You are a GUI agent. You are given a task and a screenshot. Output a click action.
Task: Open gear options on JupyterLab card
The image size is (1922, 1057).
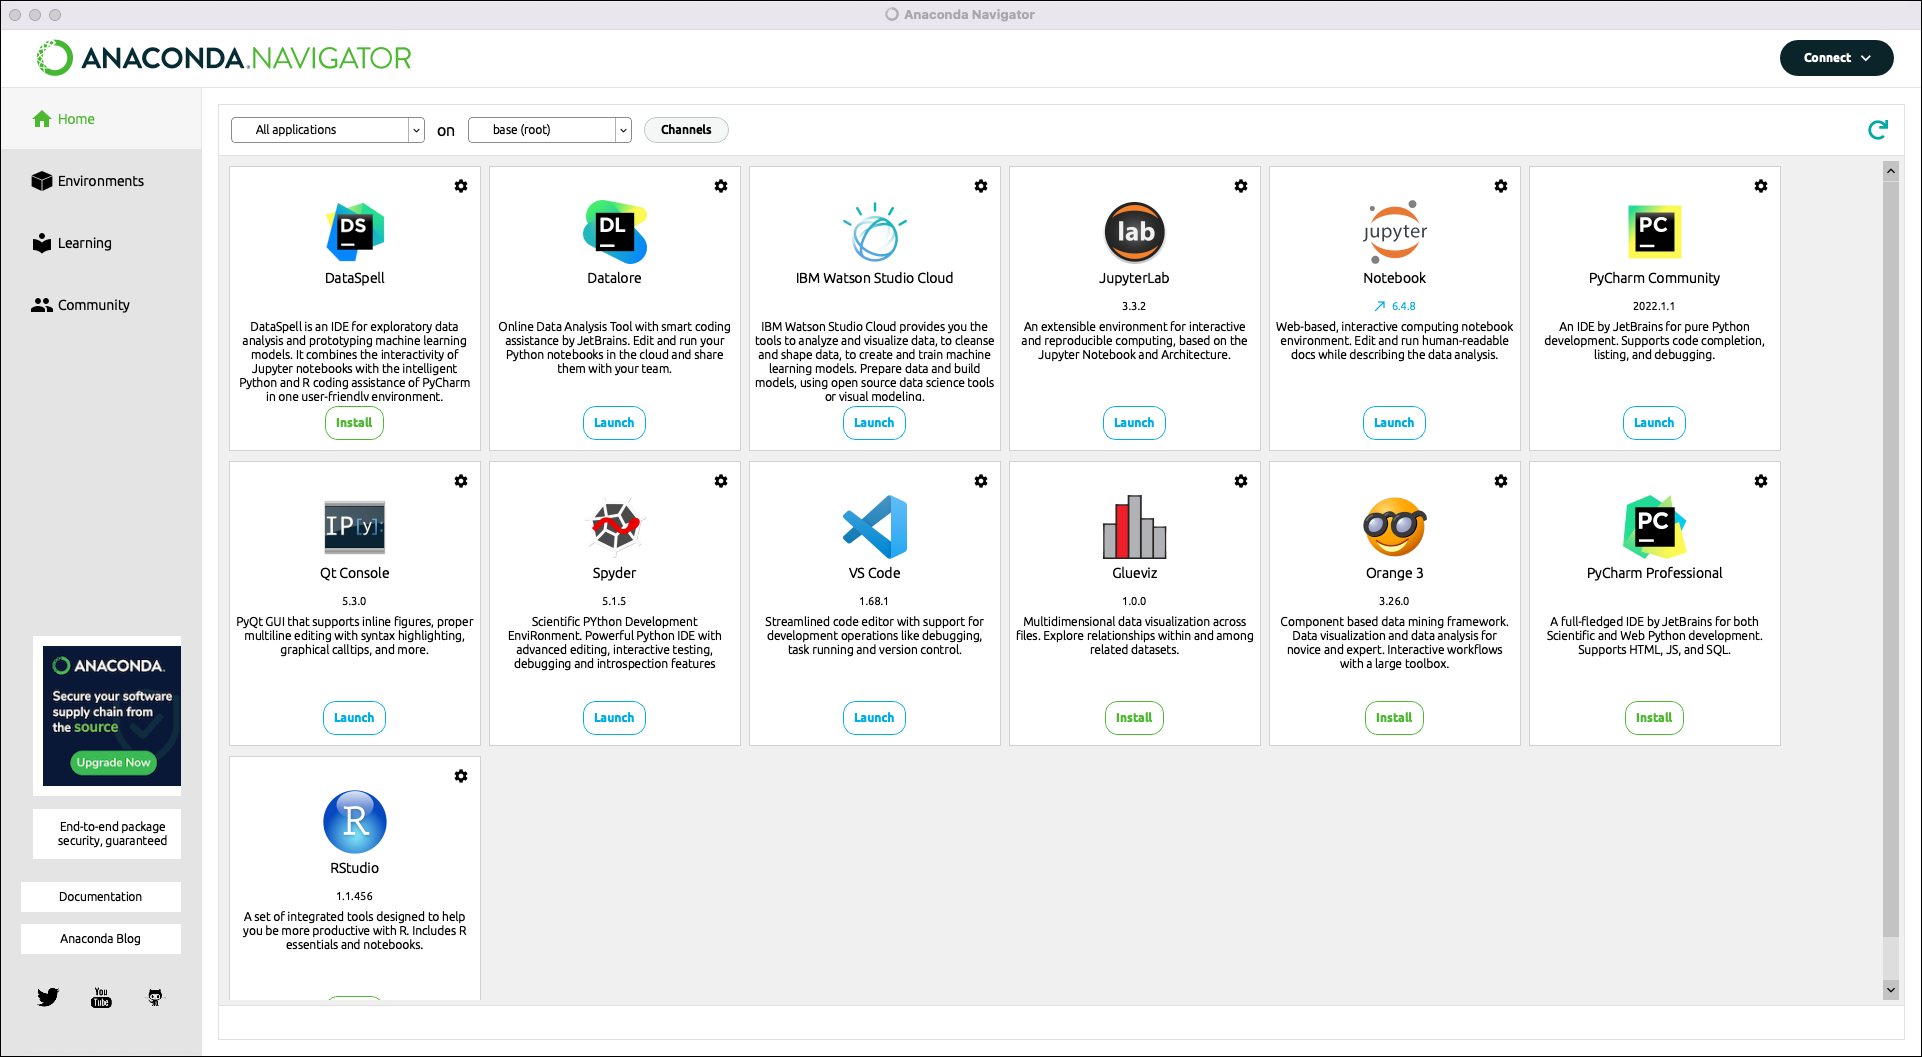coord(1241,186)
